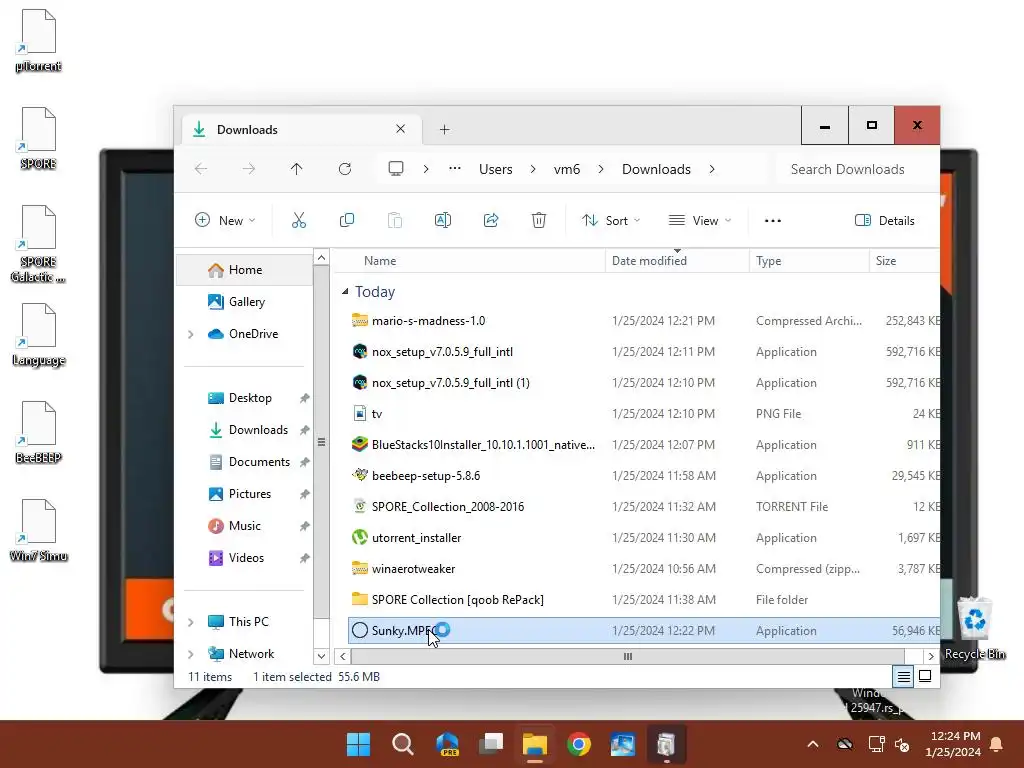Open Home in navigation pane
The height and width of the screenshot is (768, 1024).
(x=244, y=270)
